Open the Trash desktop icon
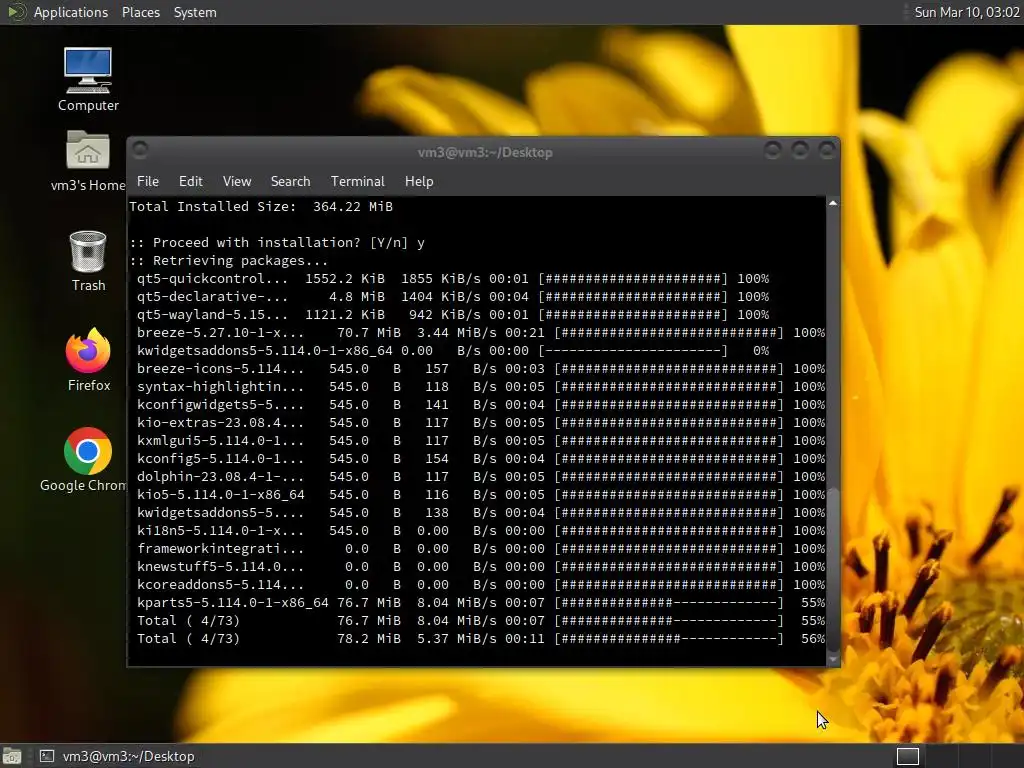Viewport: 1024px width, 768px height. [x=88, y=261]
